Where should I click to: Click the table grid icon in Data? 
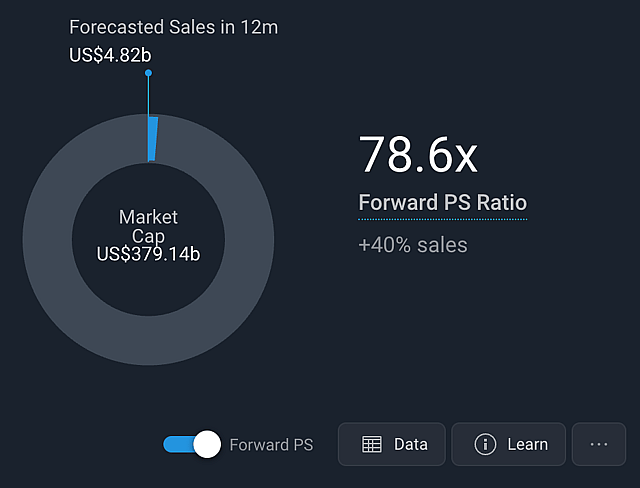372,444
